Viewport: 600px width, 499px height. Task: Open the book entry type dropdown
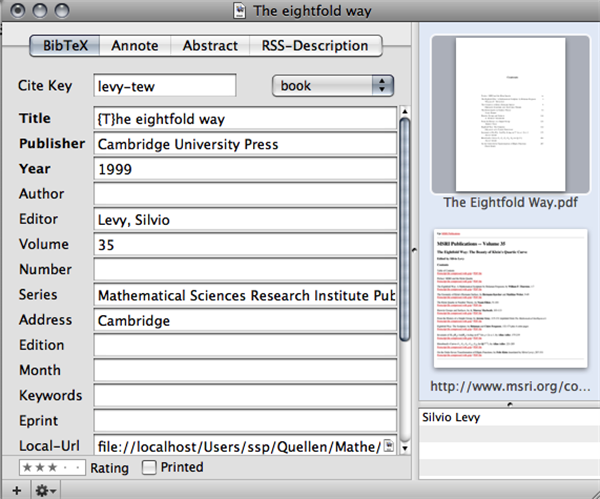coord(333,86)
